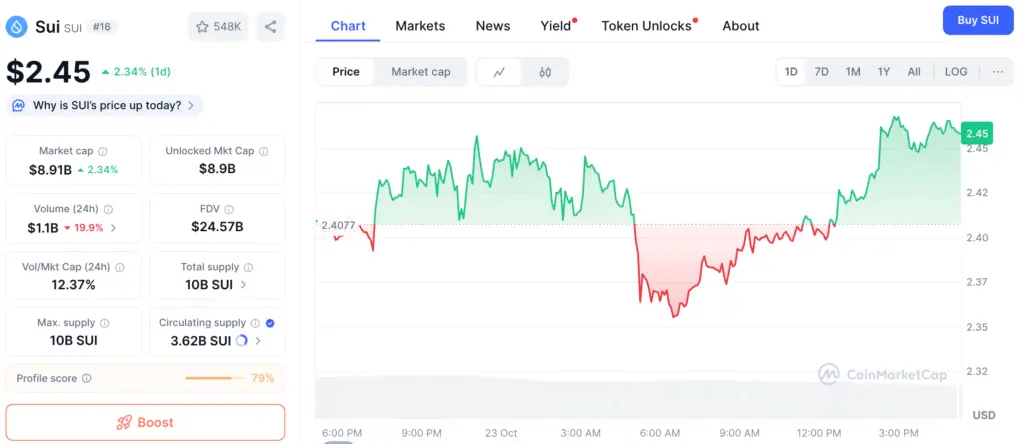
Task: Select the 7D time range
Action: tap(821, 72)
